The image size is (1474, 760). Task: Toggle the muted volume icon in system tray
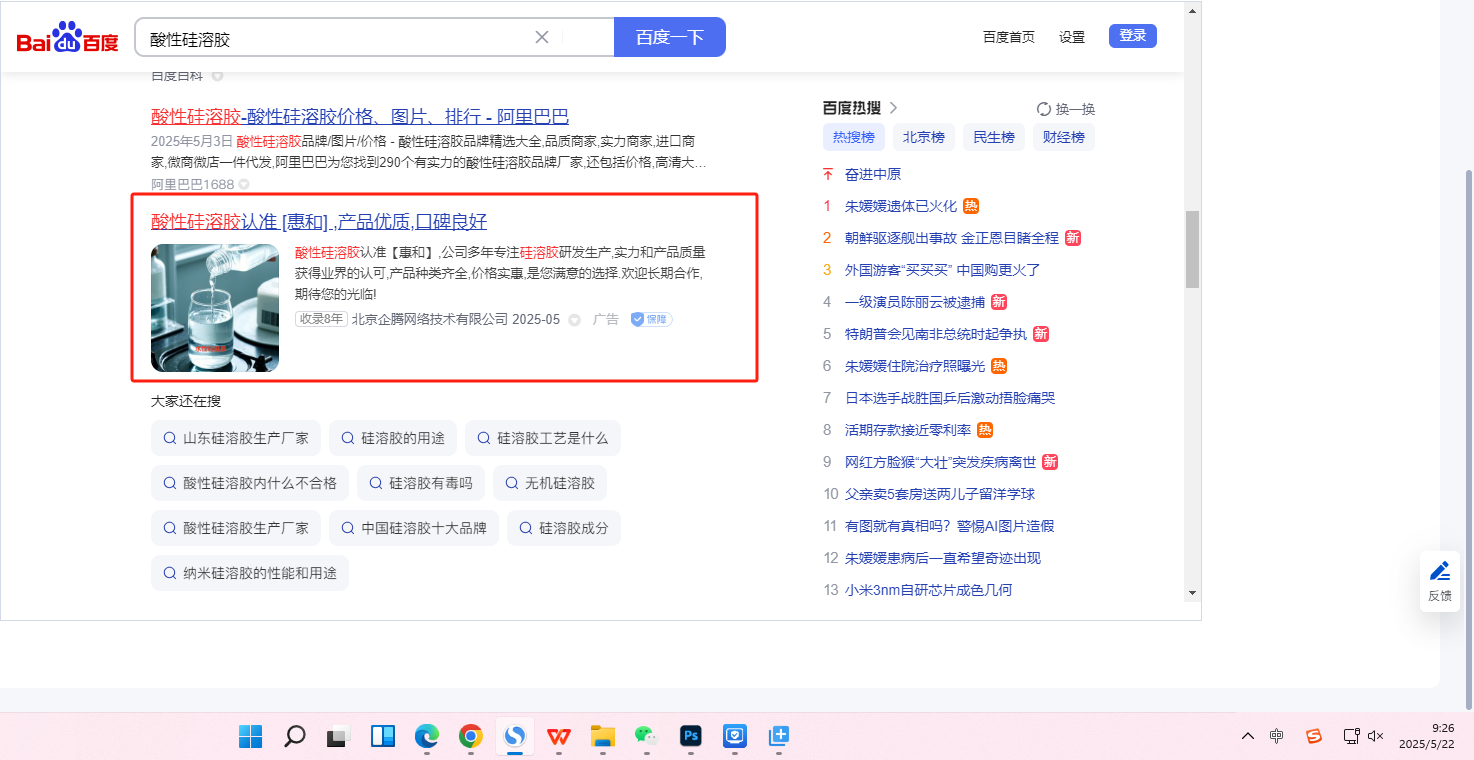tap(1375, 737)
